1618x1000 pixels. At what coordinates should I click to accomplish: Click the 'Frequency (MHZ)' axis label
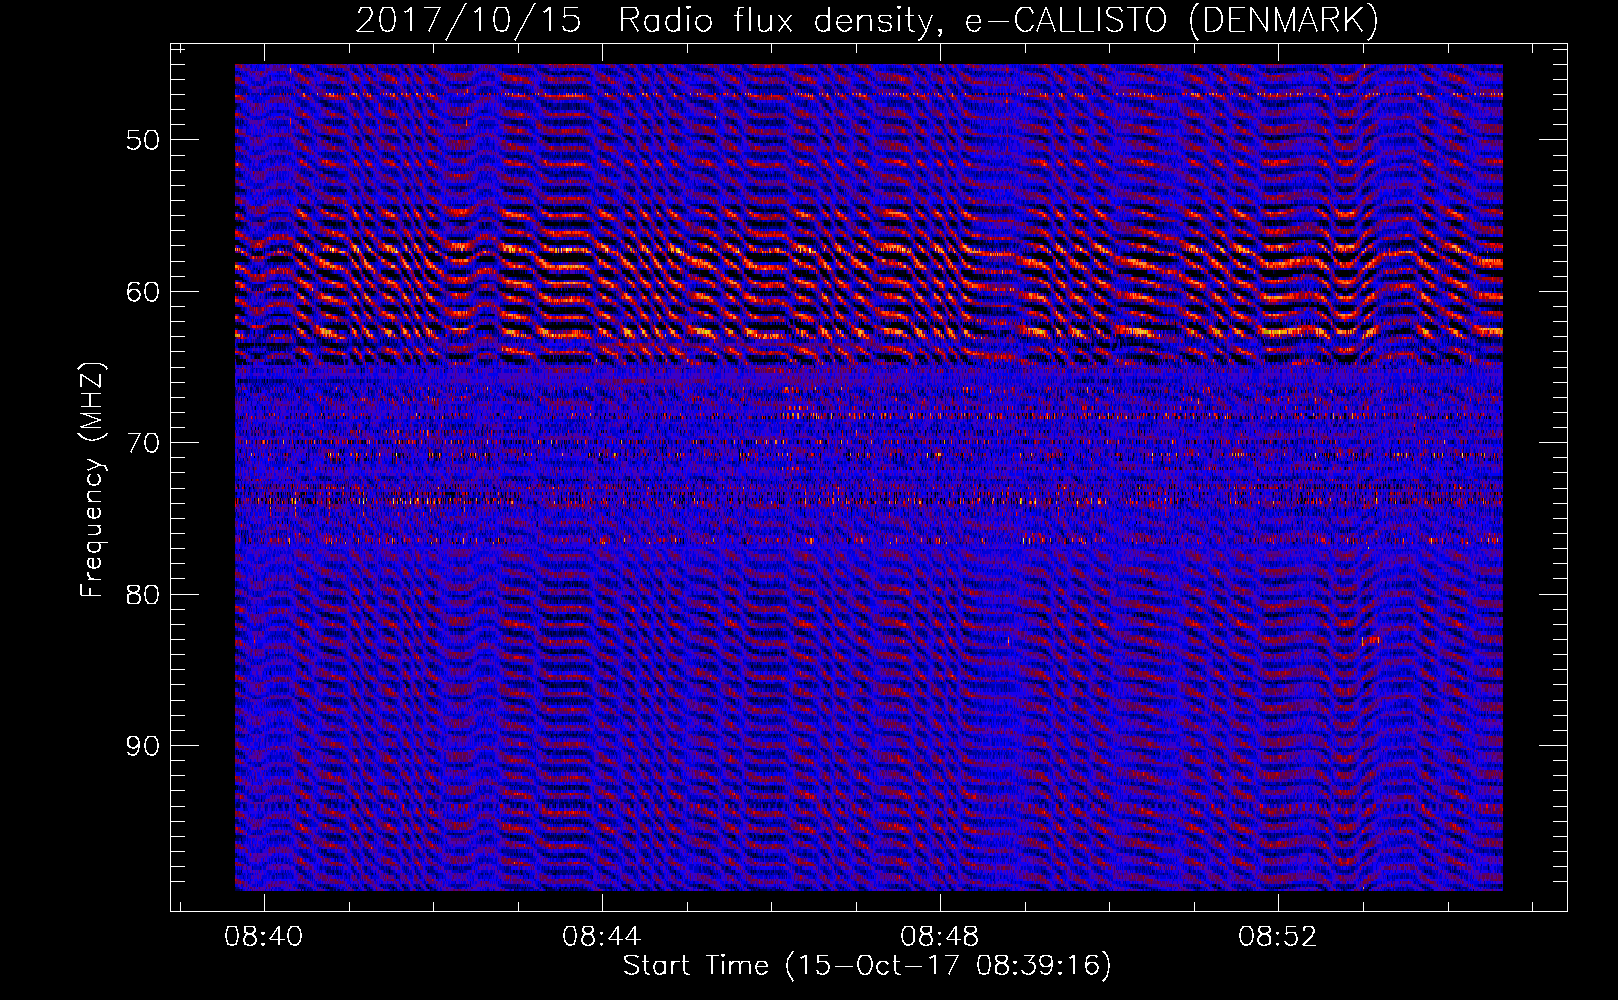[92, 480]
